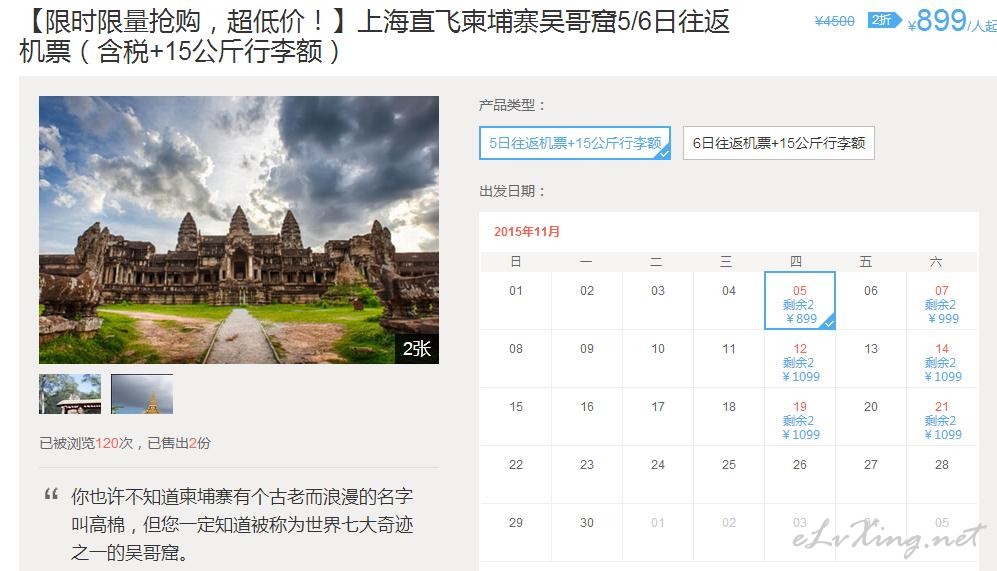The image size is (997, 571).
Task: Select November 19 departure date
Action: point(800,416)
